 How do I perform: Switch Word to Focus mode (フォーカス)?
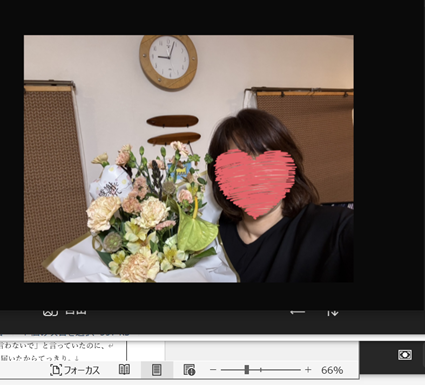(75, 370)
